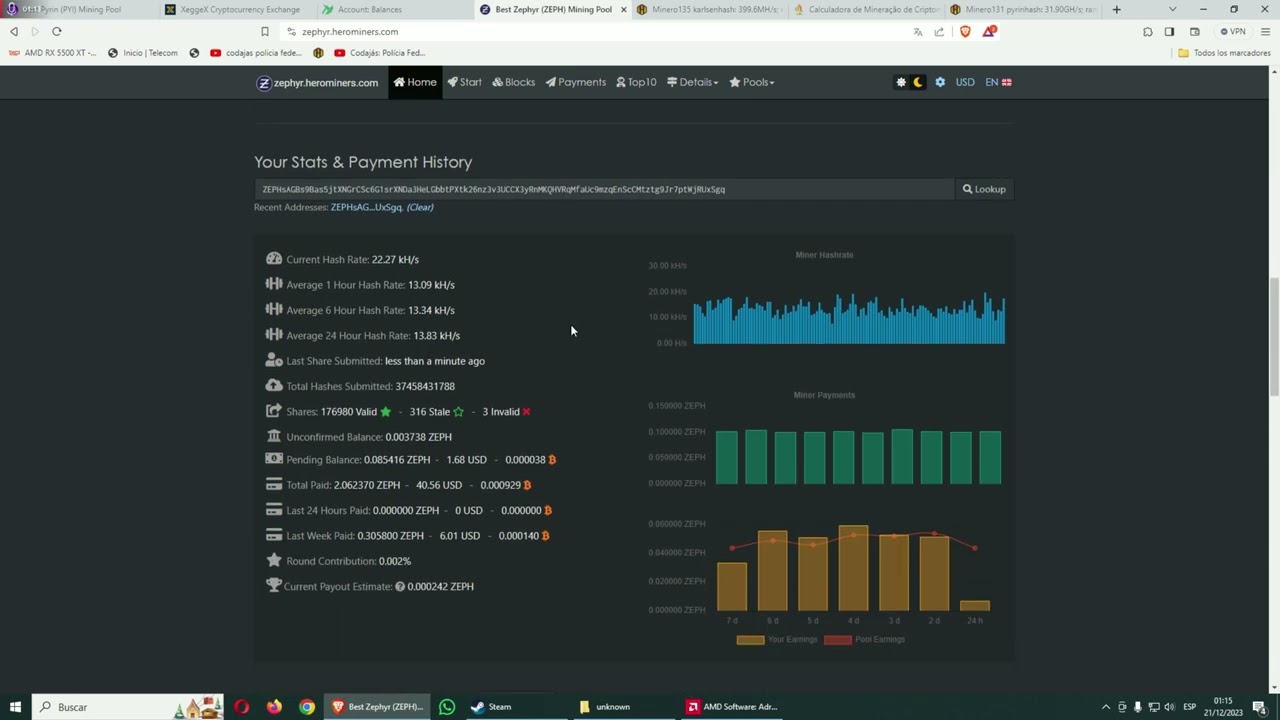Open the AMD RX 5500 XT bookmark
The width and height of the screenshot is (1280, 720).
pyautogui.click(x=53, y=53)
